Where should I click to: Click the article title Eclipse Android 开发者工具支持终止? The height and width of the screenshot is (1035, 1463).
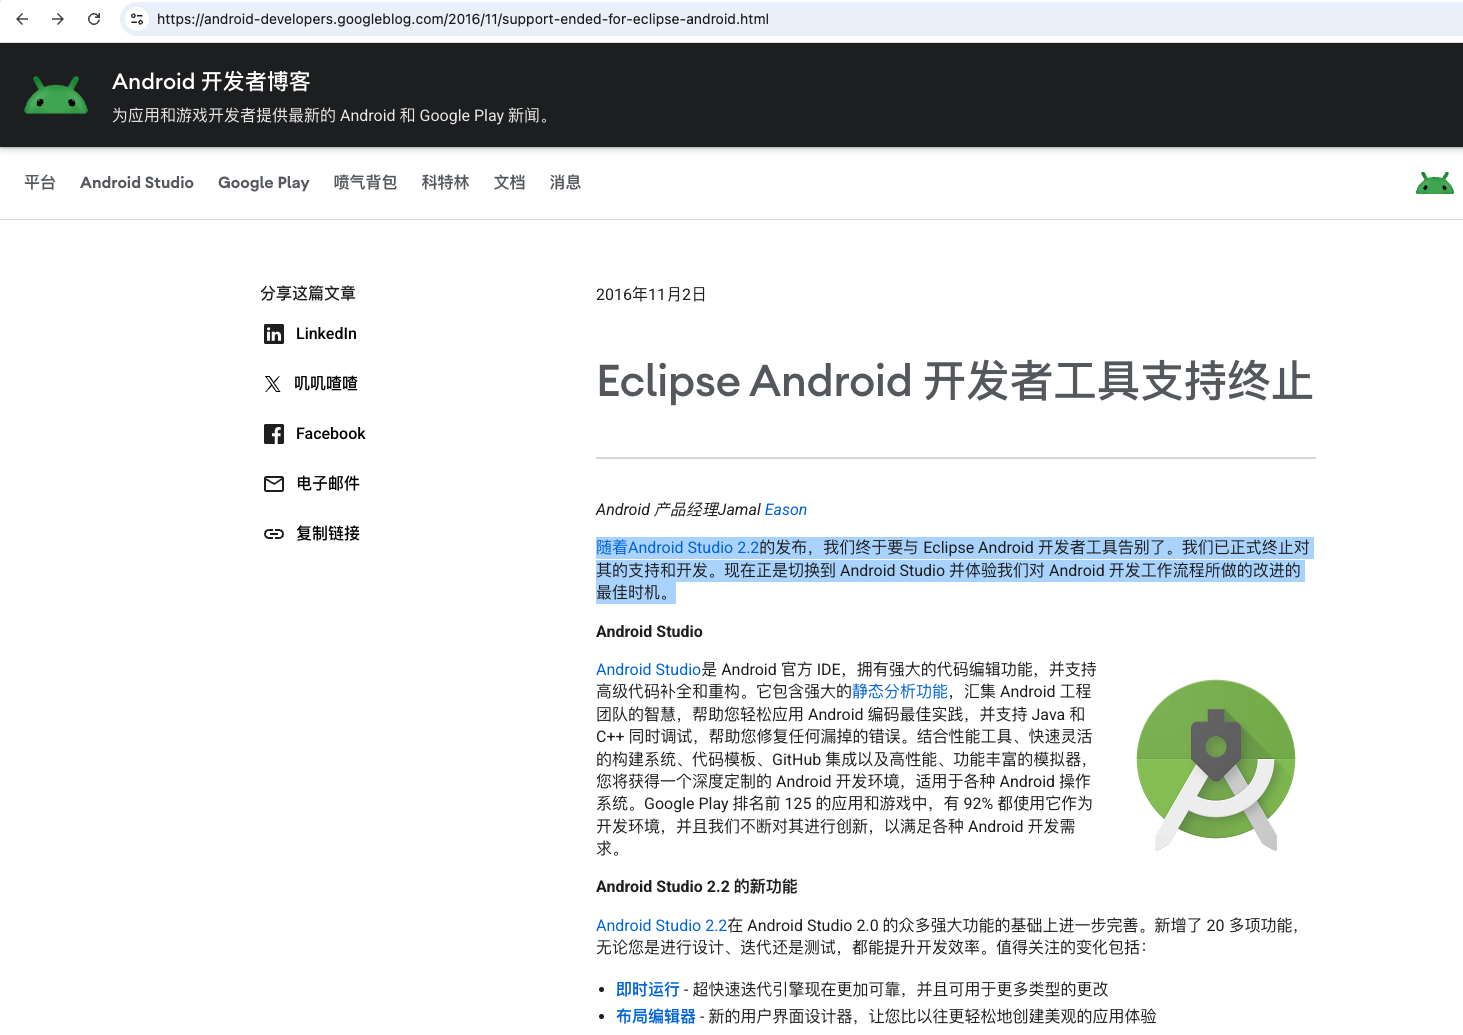point(955,382)
